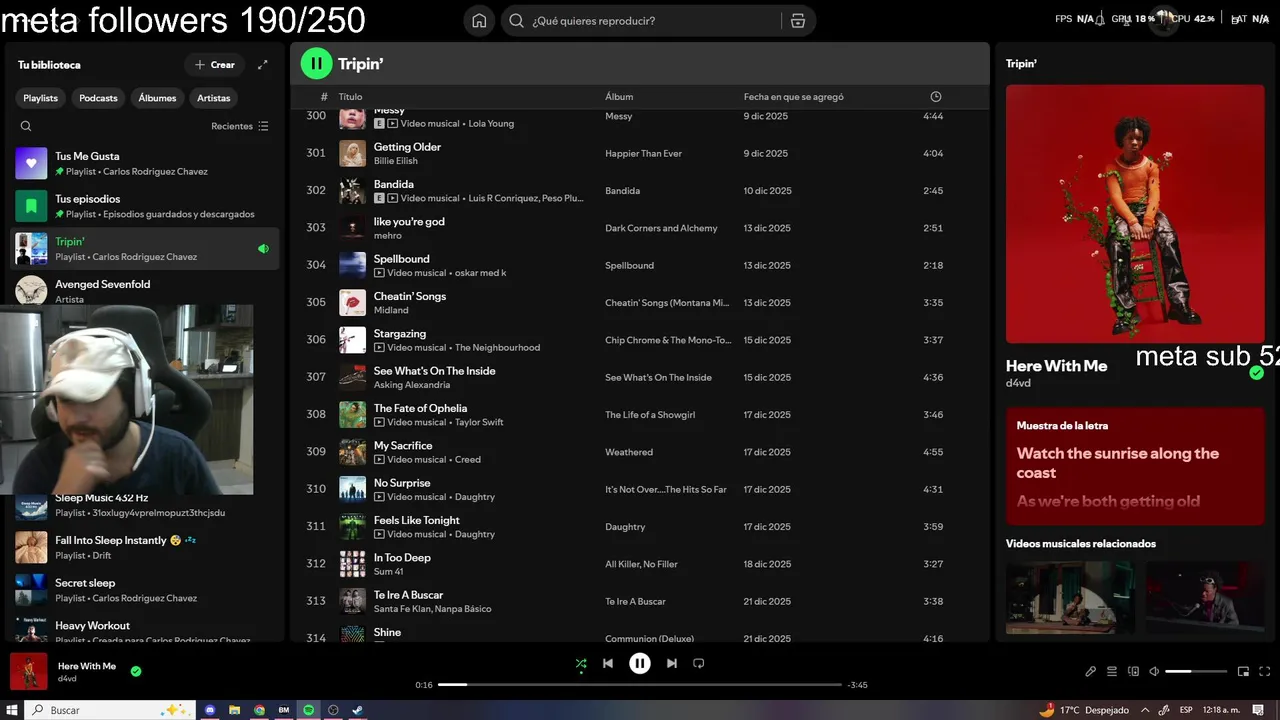
Task: Open the Weathered album link
Action: tap(629, 452)
